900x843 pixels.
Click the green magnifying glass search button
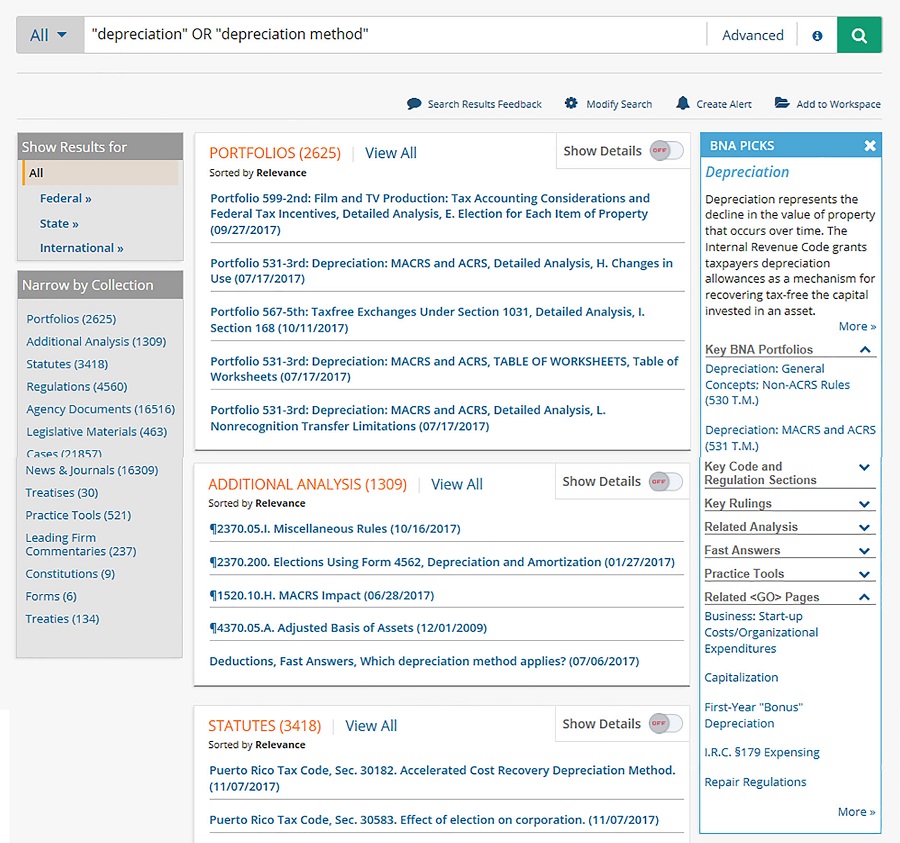tap(859, 35)
